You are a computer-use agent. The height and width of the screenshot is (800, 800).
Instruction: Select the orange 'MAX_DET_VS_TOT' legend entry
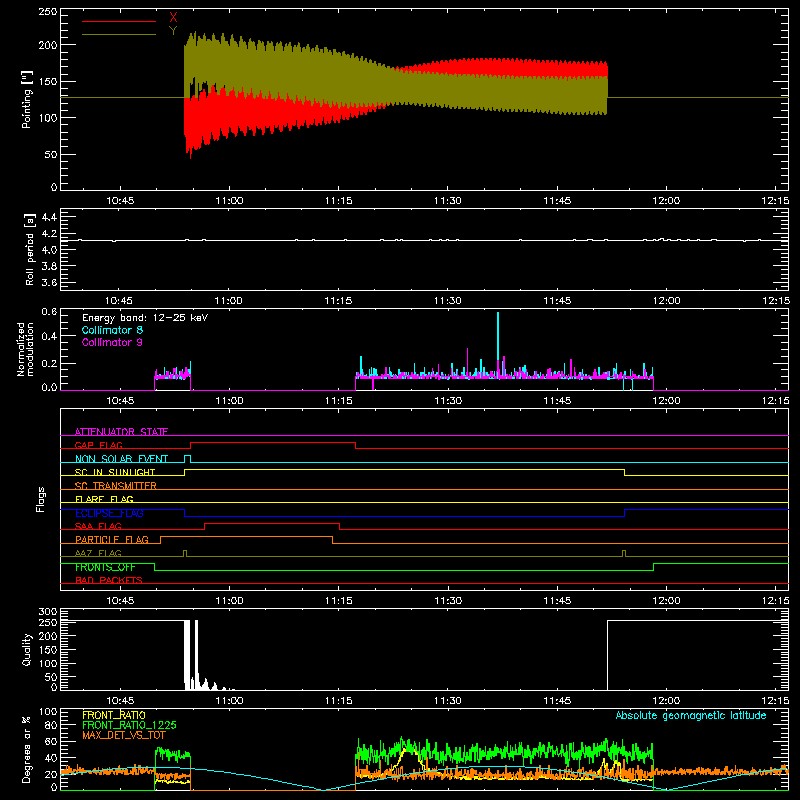[x=124, y=735]
